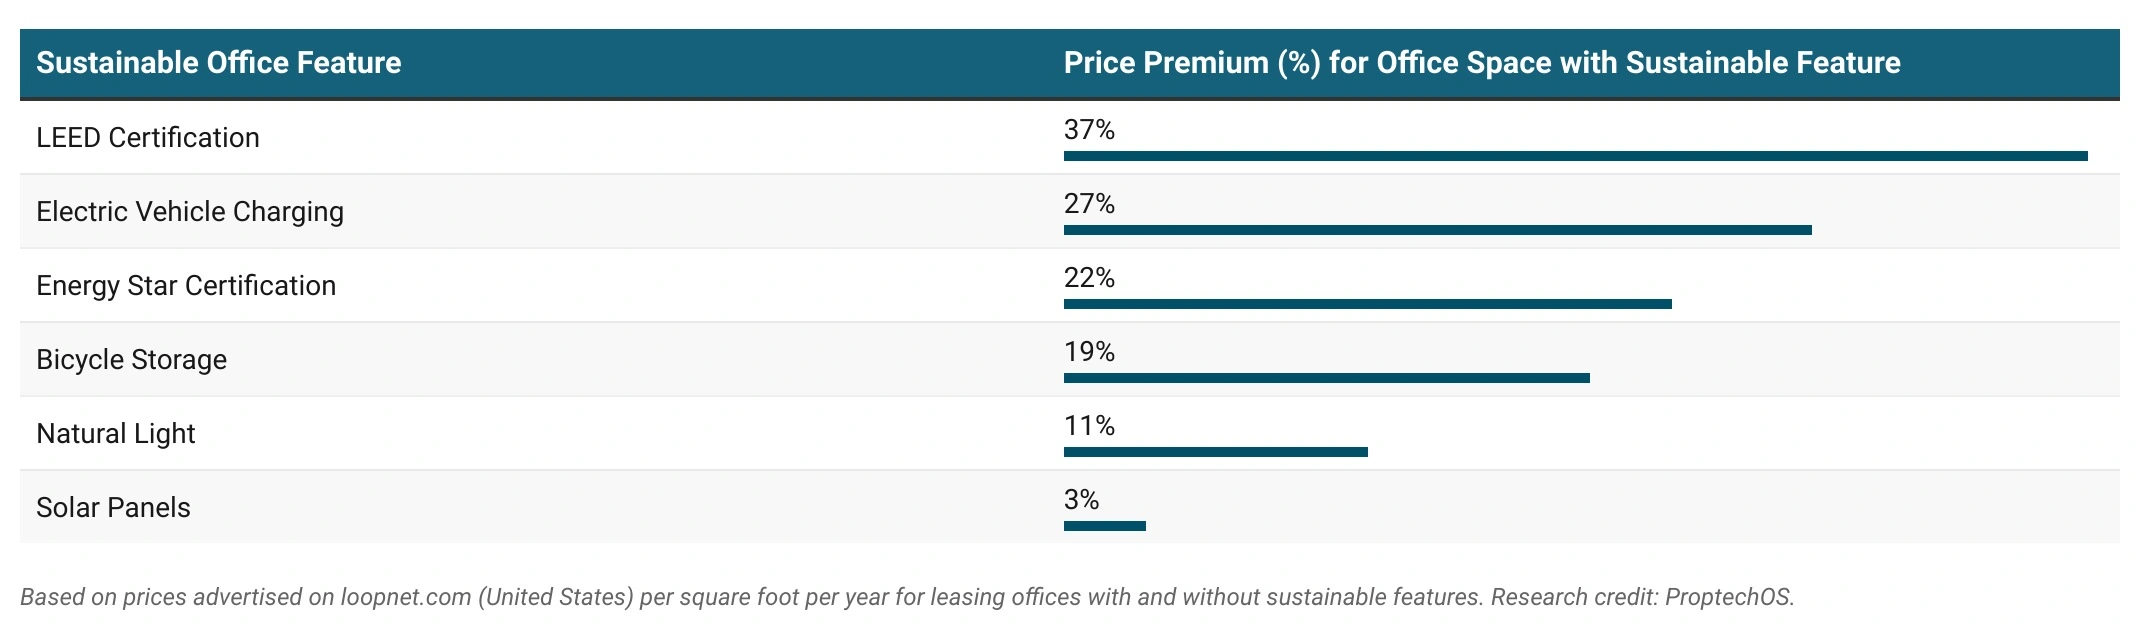
Task: Click the 11% premium value
Action: pos(1089,426)
